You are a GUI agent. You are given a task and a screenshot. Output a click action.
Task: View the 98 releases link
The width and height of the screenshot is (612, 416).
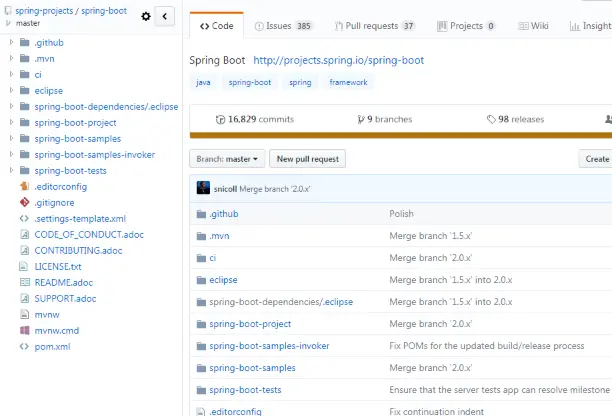point(515,119)
